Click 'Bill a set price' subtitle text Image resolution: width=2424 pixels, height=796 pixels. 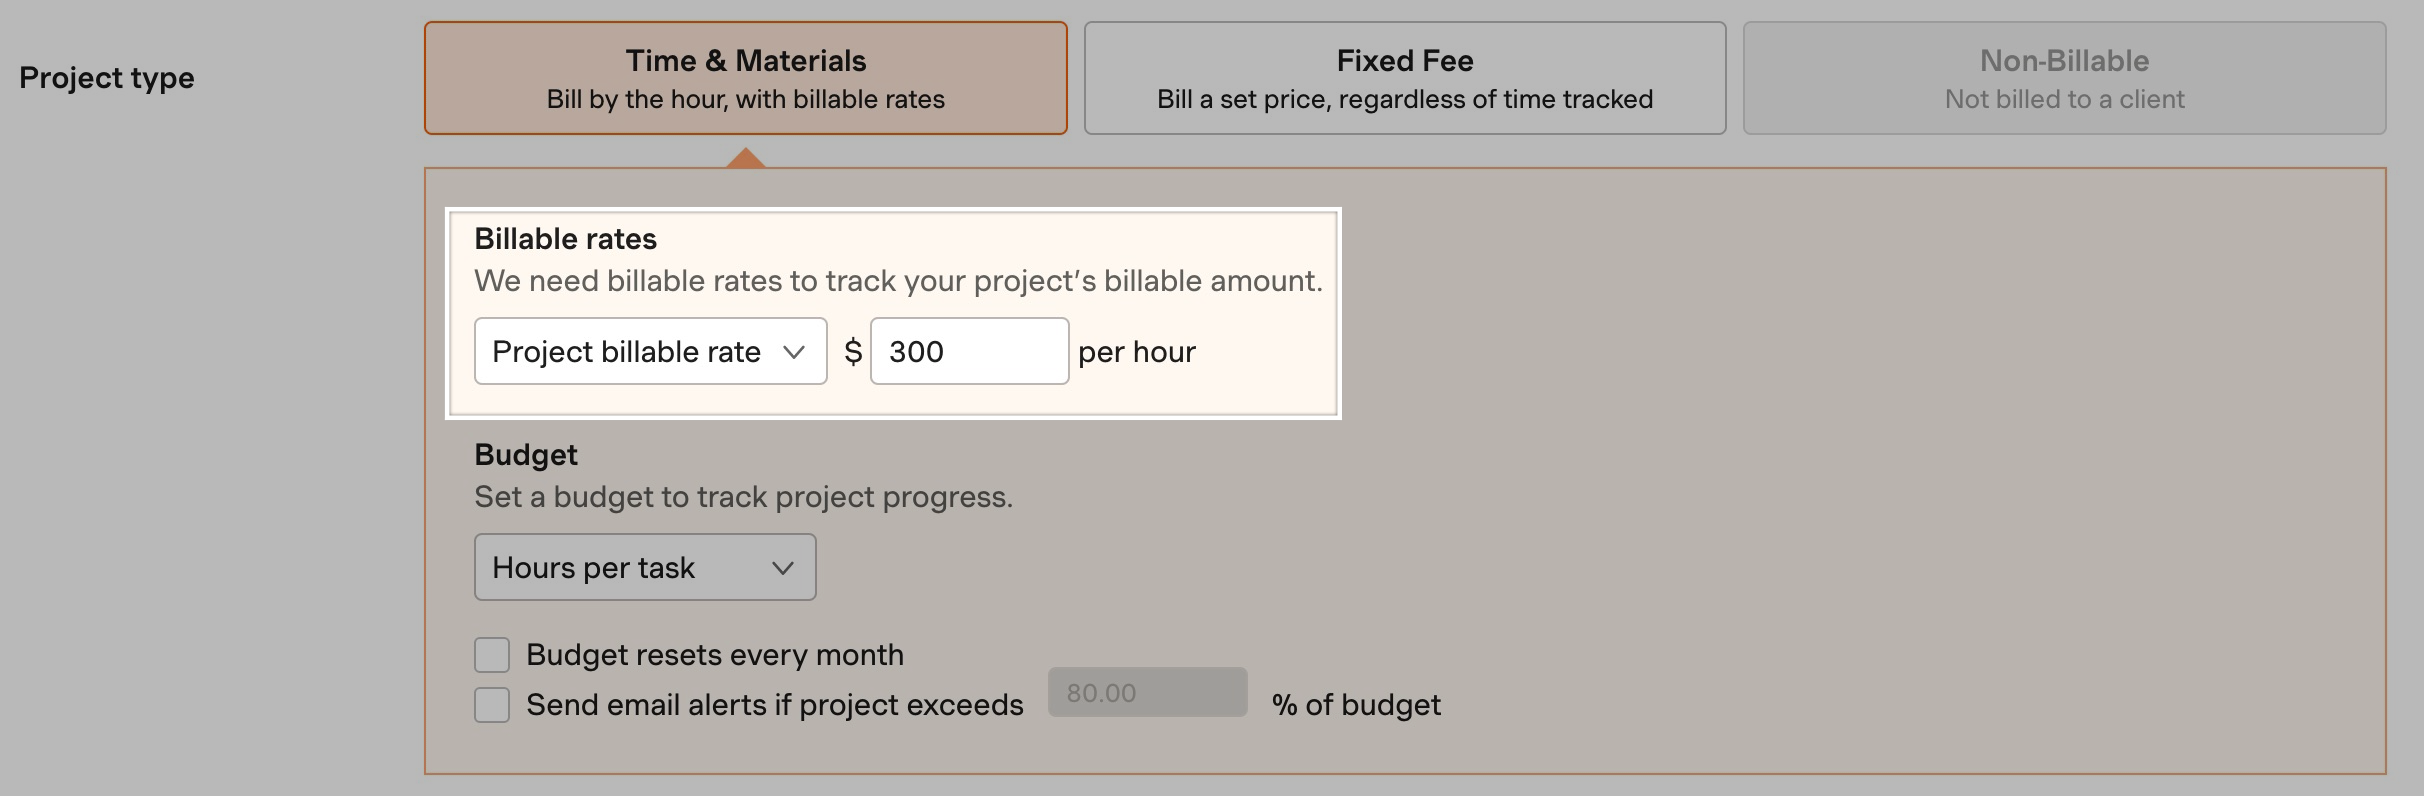(1405, 99)
